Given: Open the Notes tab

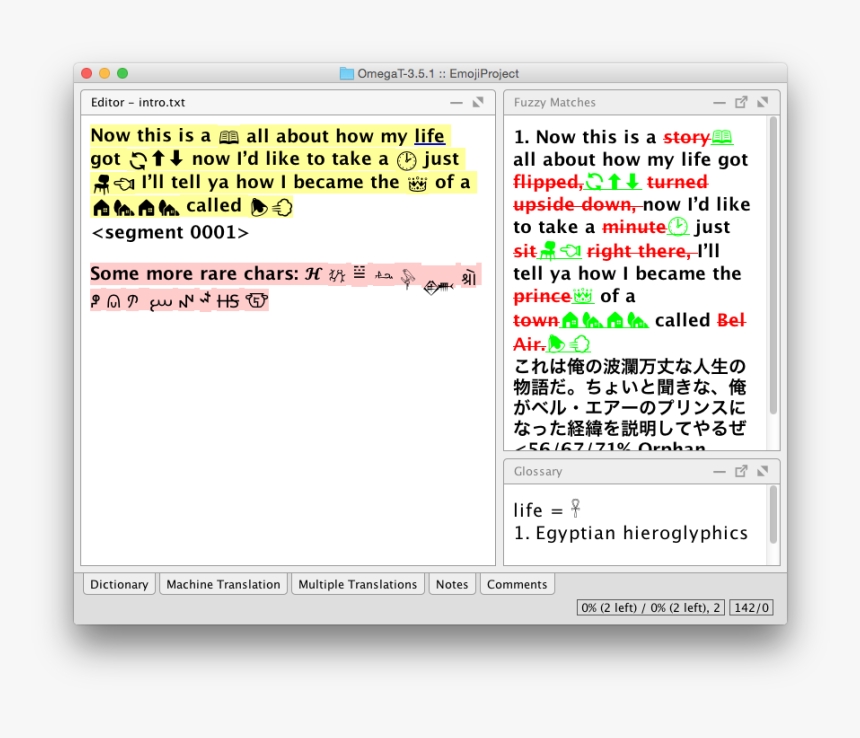Looking at the screenshot, I should click(x=451, y=584).
